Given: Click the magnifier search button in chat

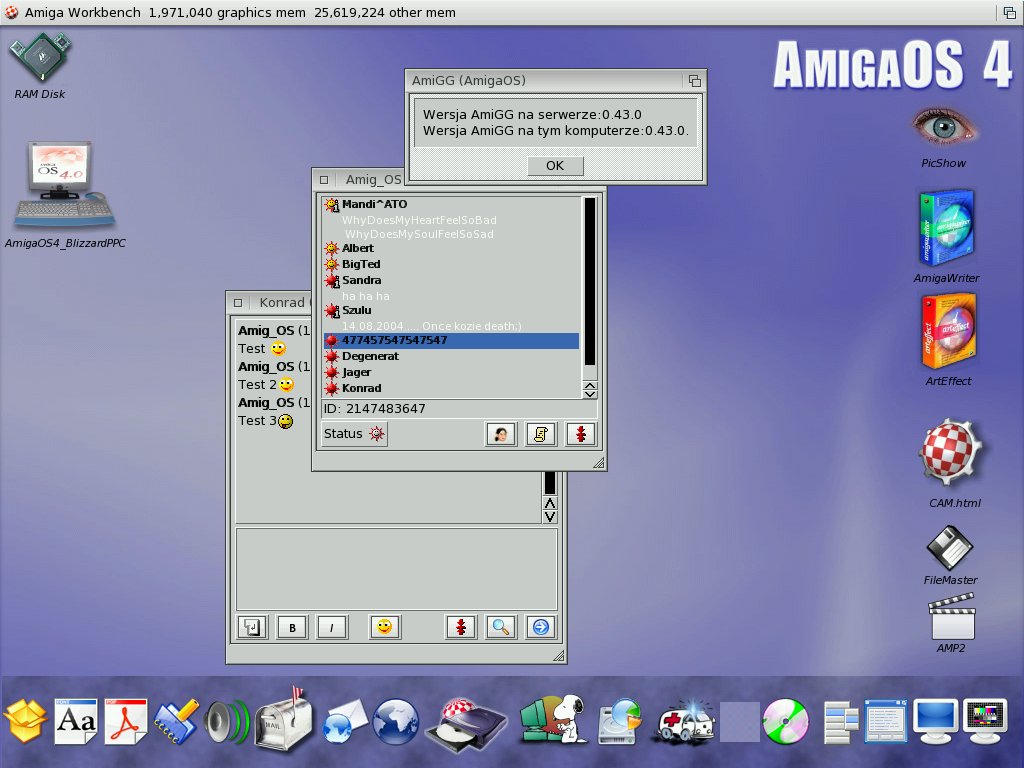Looking at the screenshot, I should click(501, 627).
